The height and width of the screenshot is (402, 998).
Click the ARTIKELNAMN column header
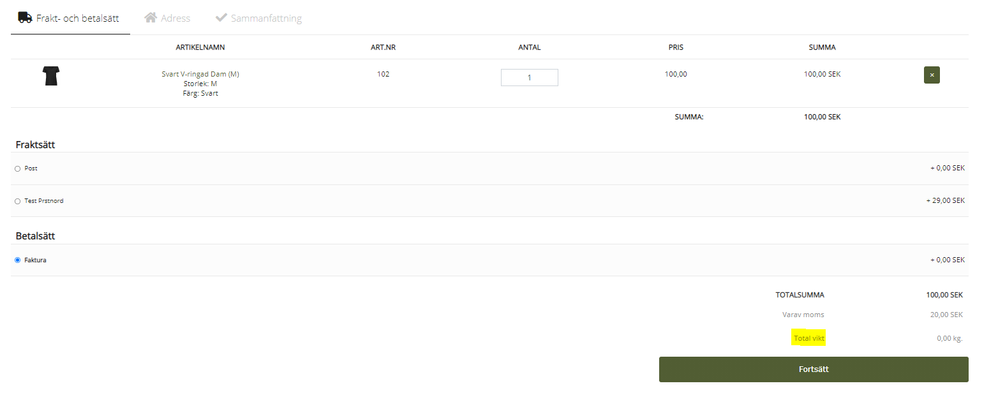[x=200, y=47]
